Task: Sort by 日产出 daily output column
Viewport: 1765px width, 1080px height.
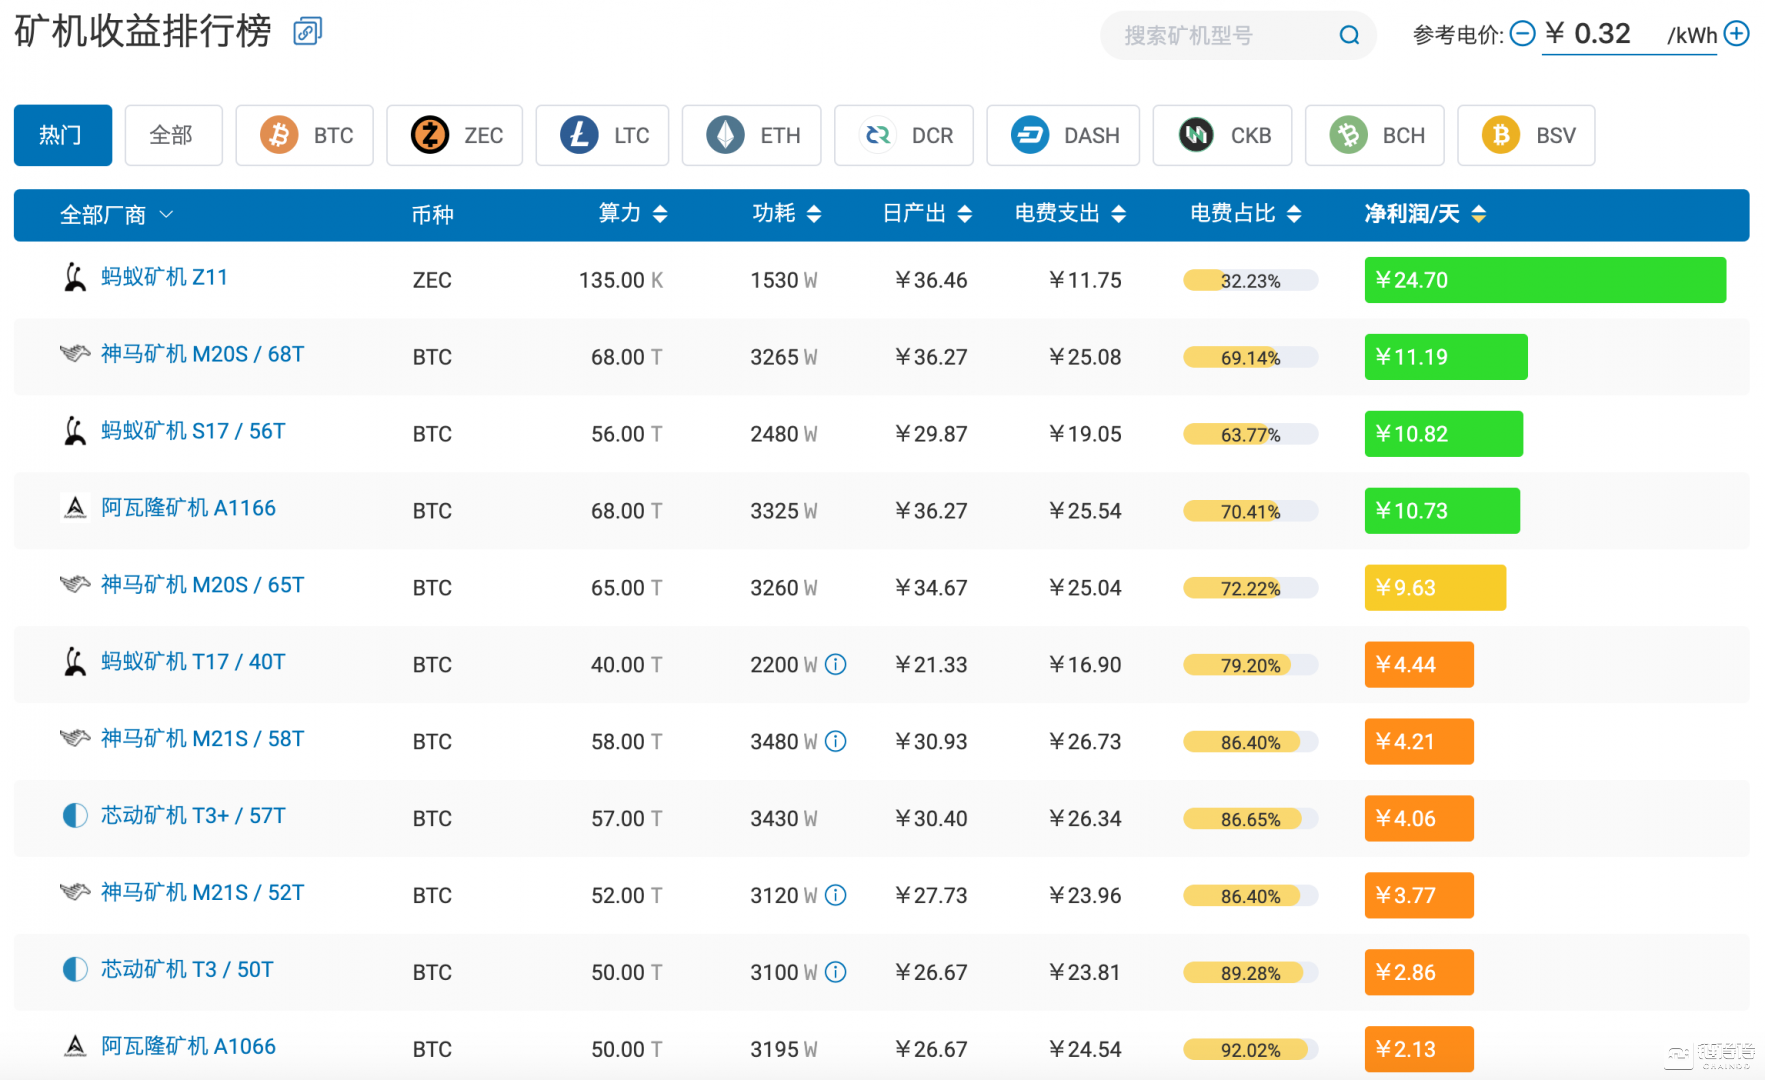Action: click(927, 214)
